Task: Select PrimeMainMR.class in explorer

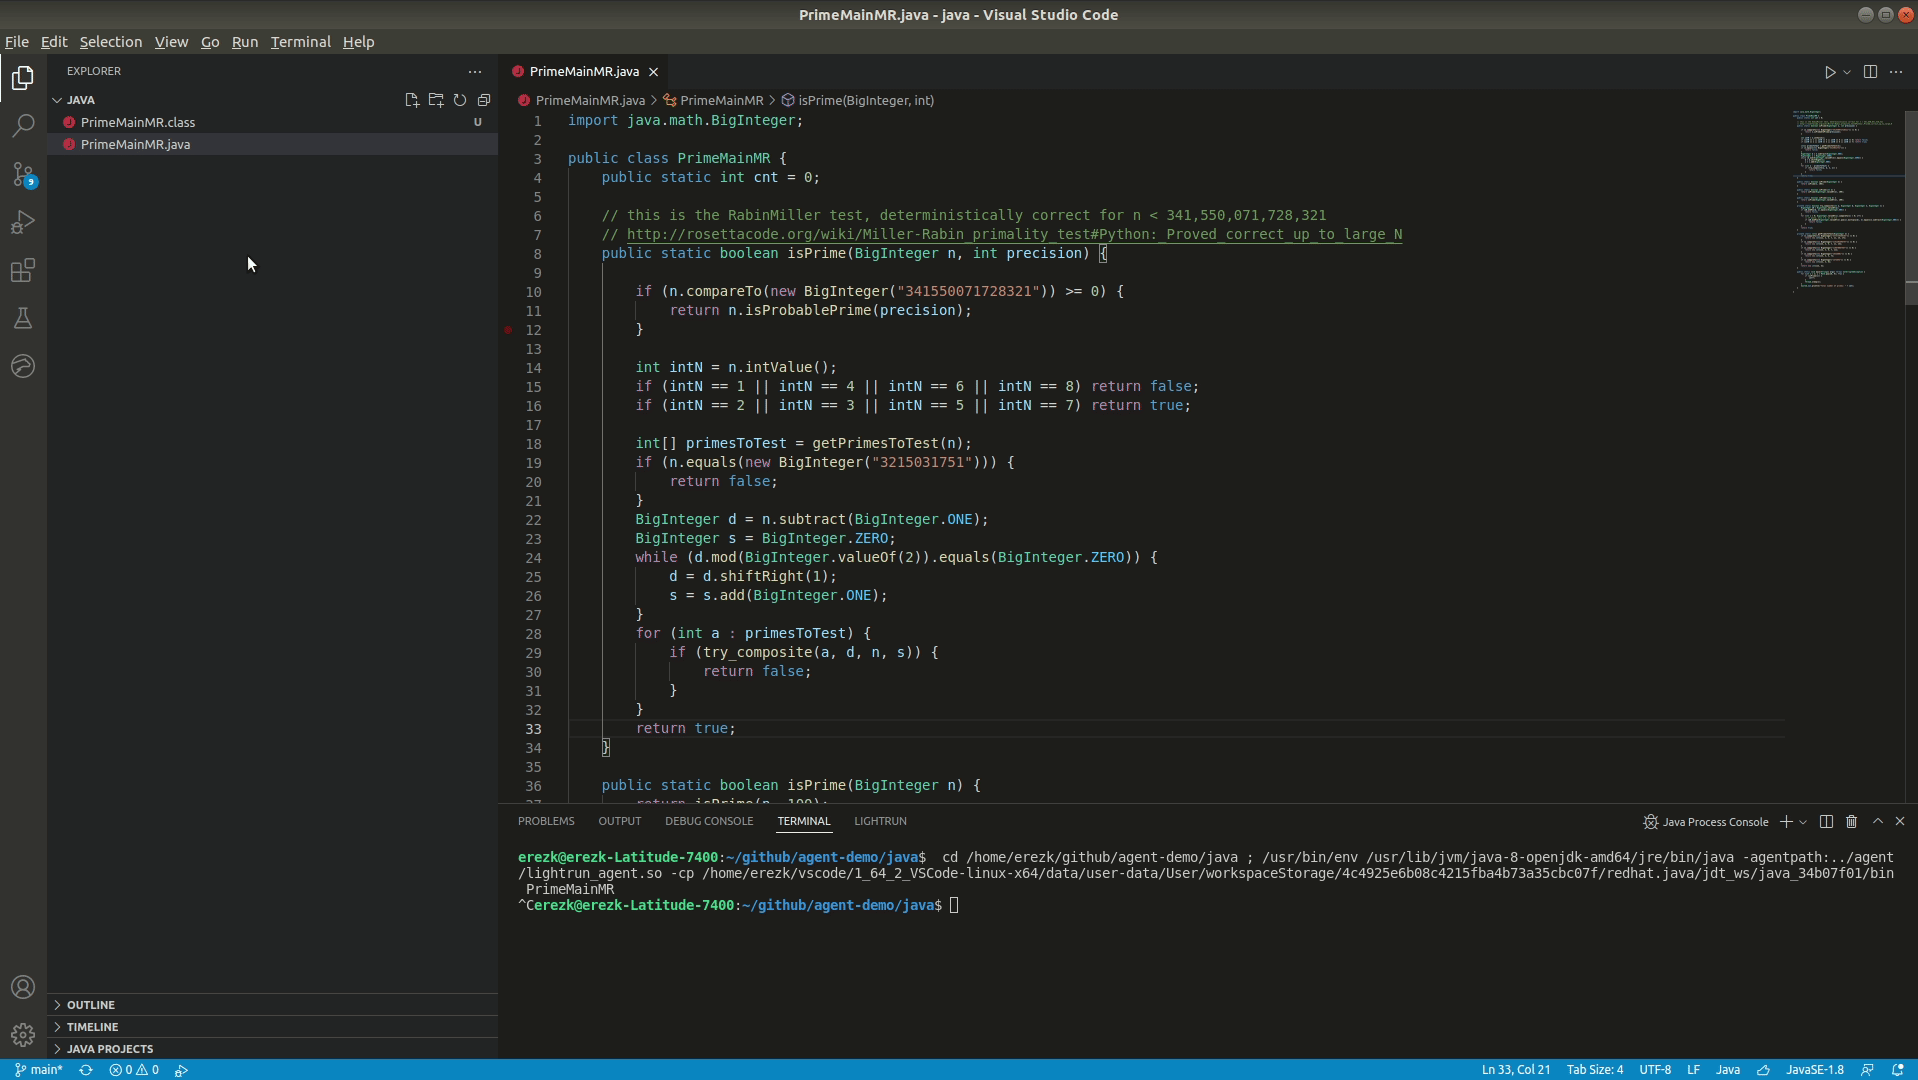Action: (138, 122)
